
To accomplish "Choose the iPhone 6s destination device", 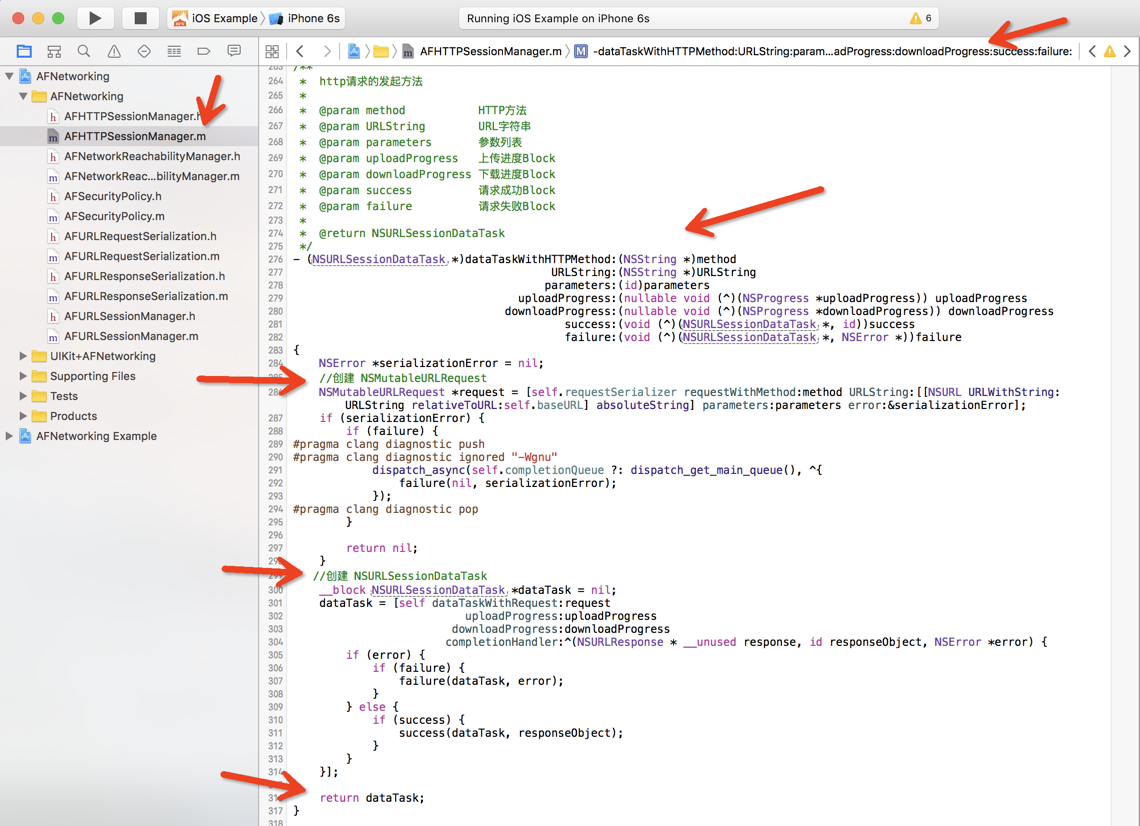I will point(305,18).
